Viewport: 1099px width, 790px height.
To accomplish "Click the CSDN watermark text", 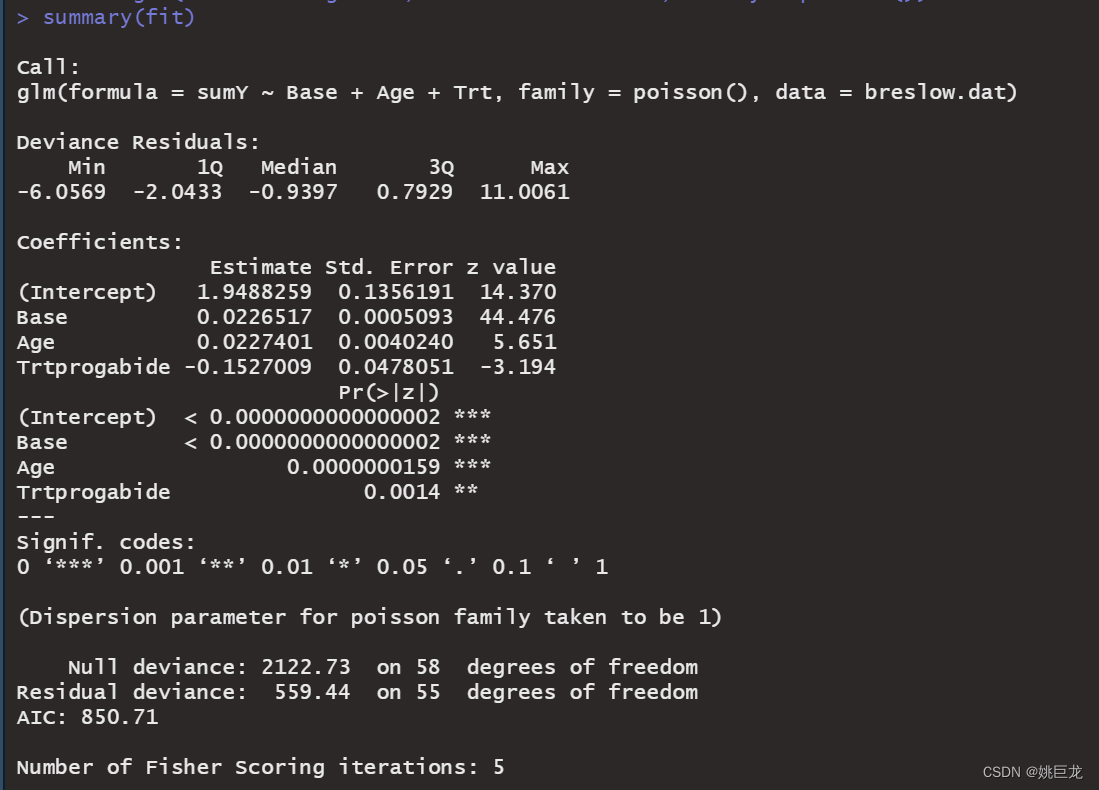I will tap(1032, 772).
